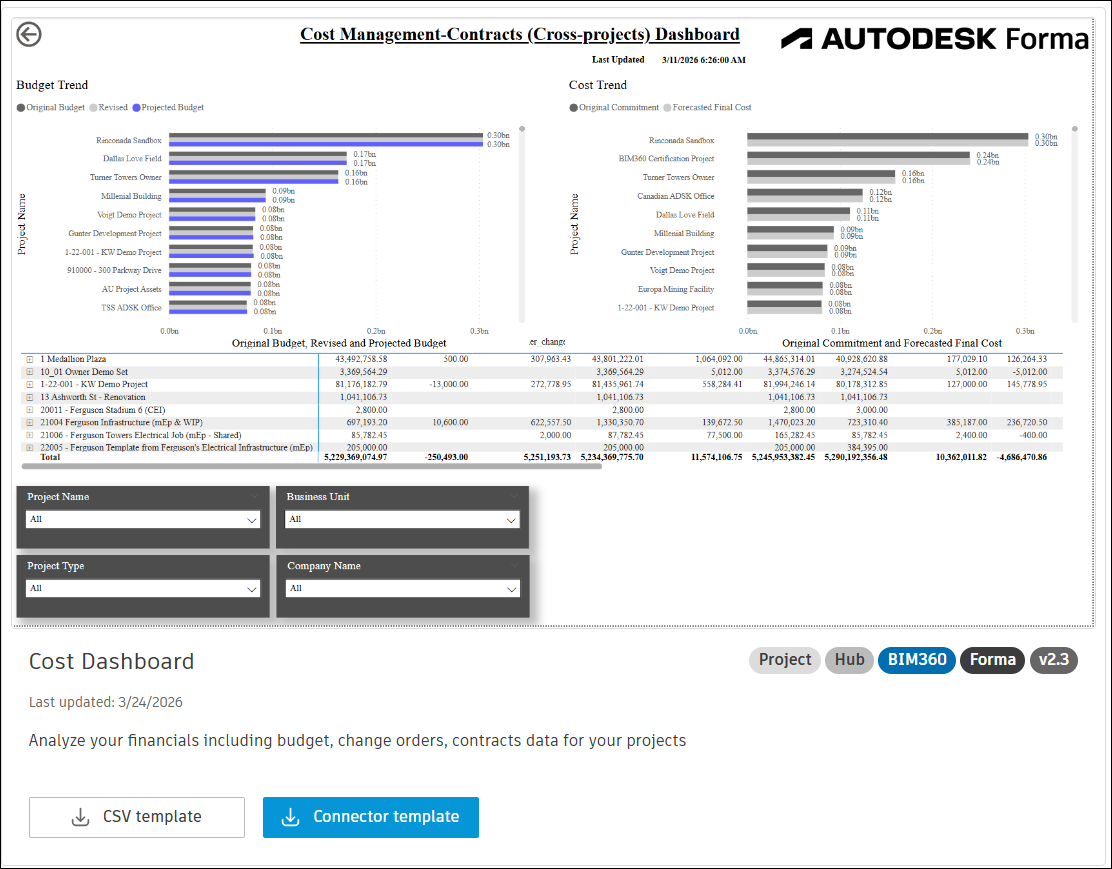
Task: Click the CSV template download icon
Action: 81,817
